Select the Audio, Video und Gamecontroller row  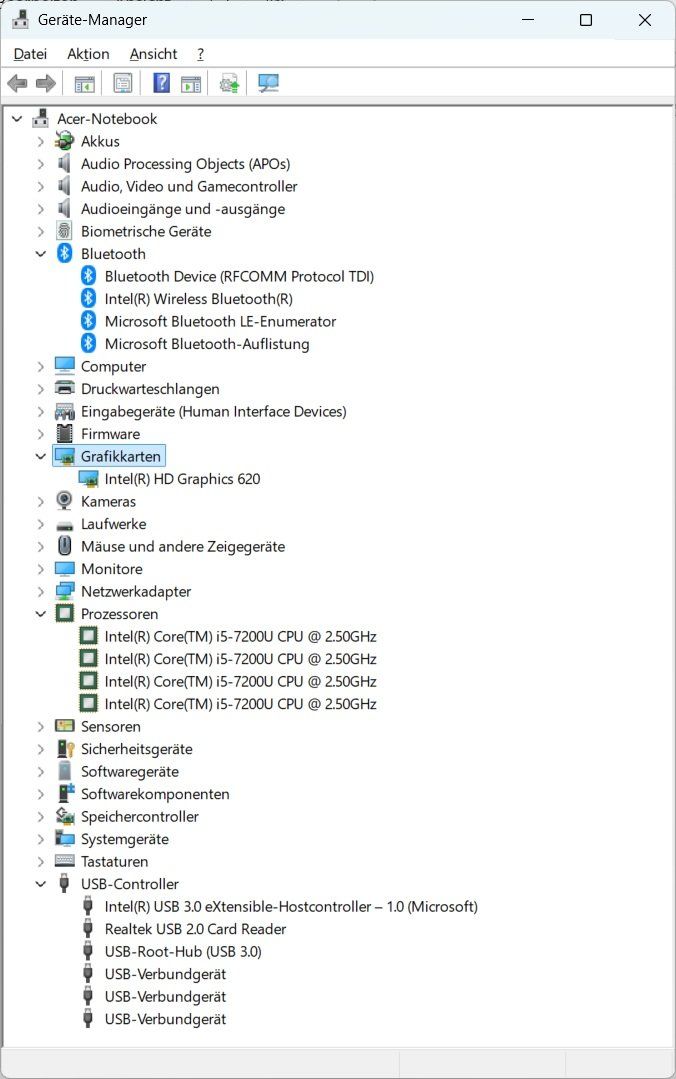(x=189, y=186)
